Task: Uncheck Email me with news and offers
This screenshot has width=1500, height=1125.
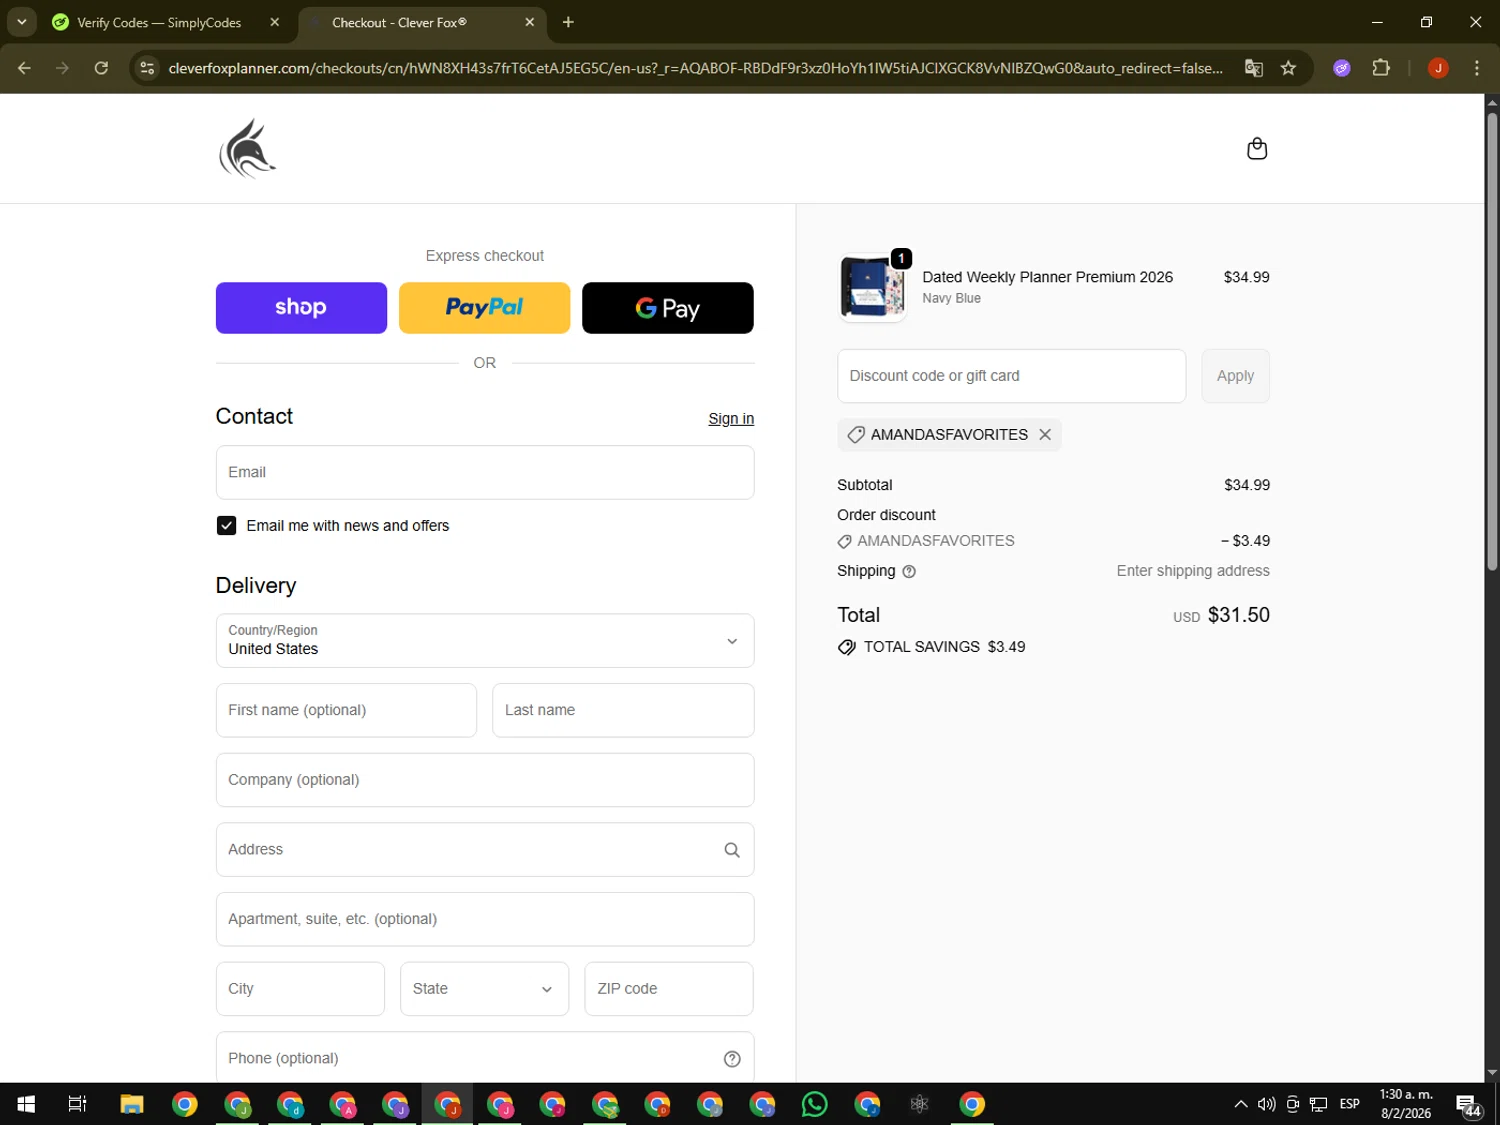Action: [226, 526]
